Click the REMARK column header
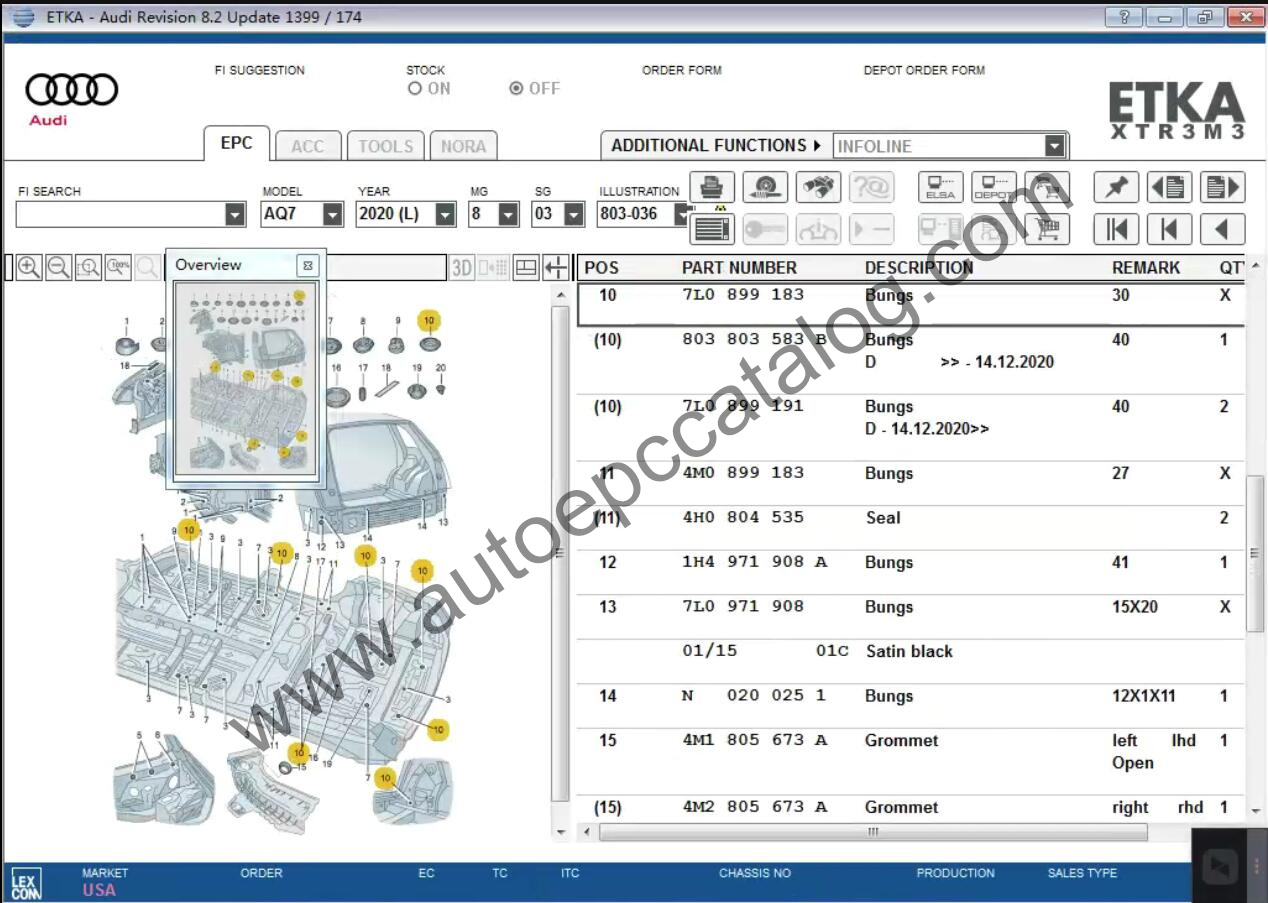The width and height of the screenshot is (1268, 903). 1146,268
